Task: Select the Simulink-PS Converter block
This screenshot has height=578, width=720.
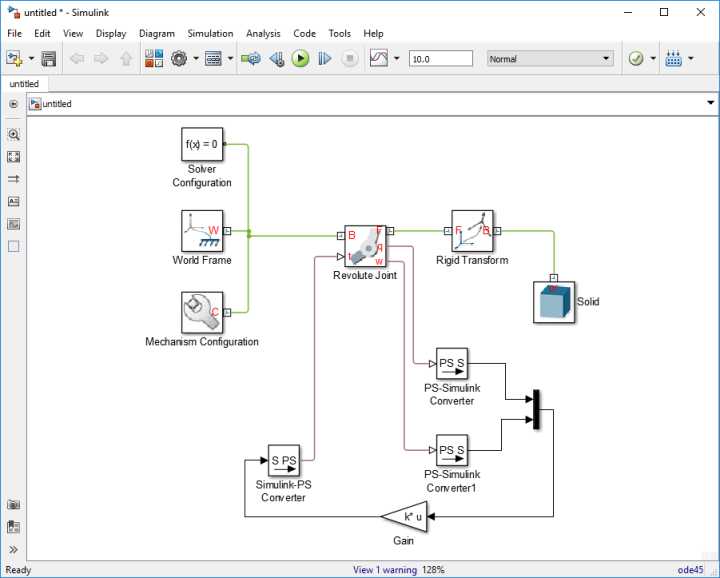Action: [x=284, y=460]
